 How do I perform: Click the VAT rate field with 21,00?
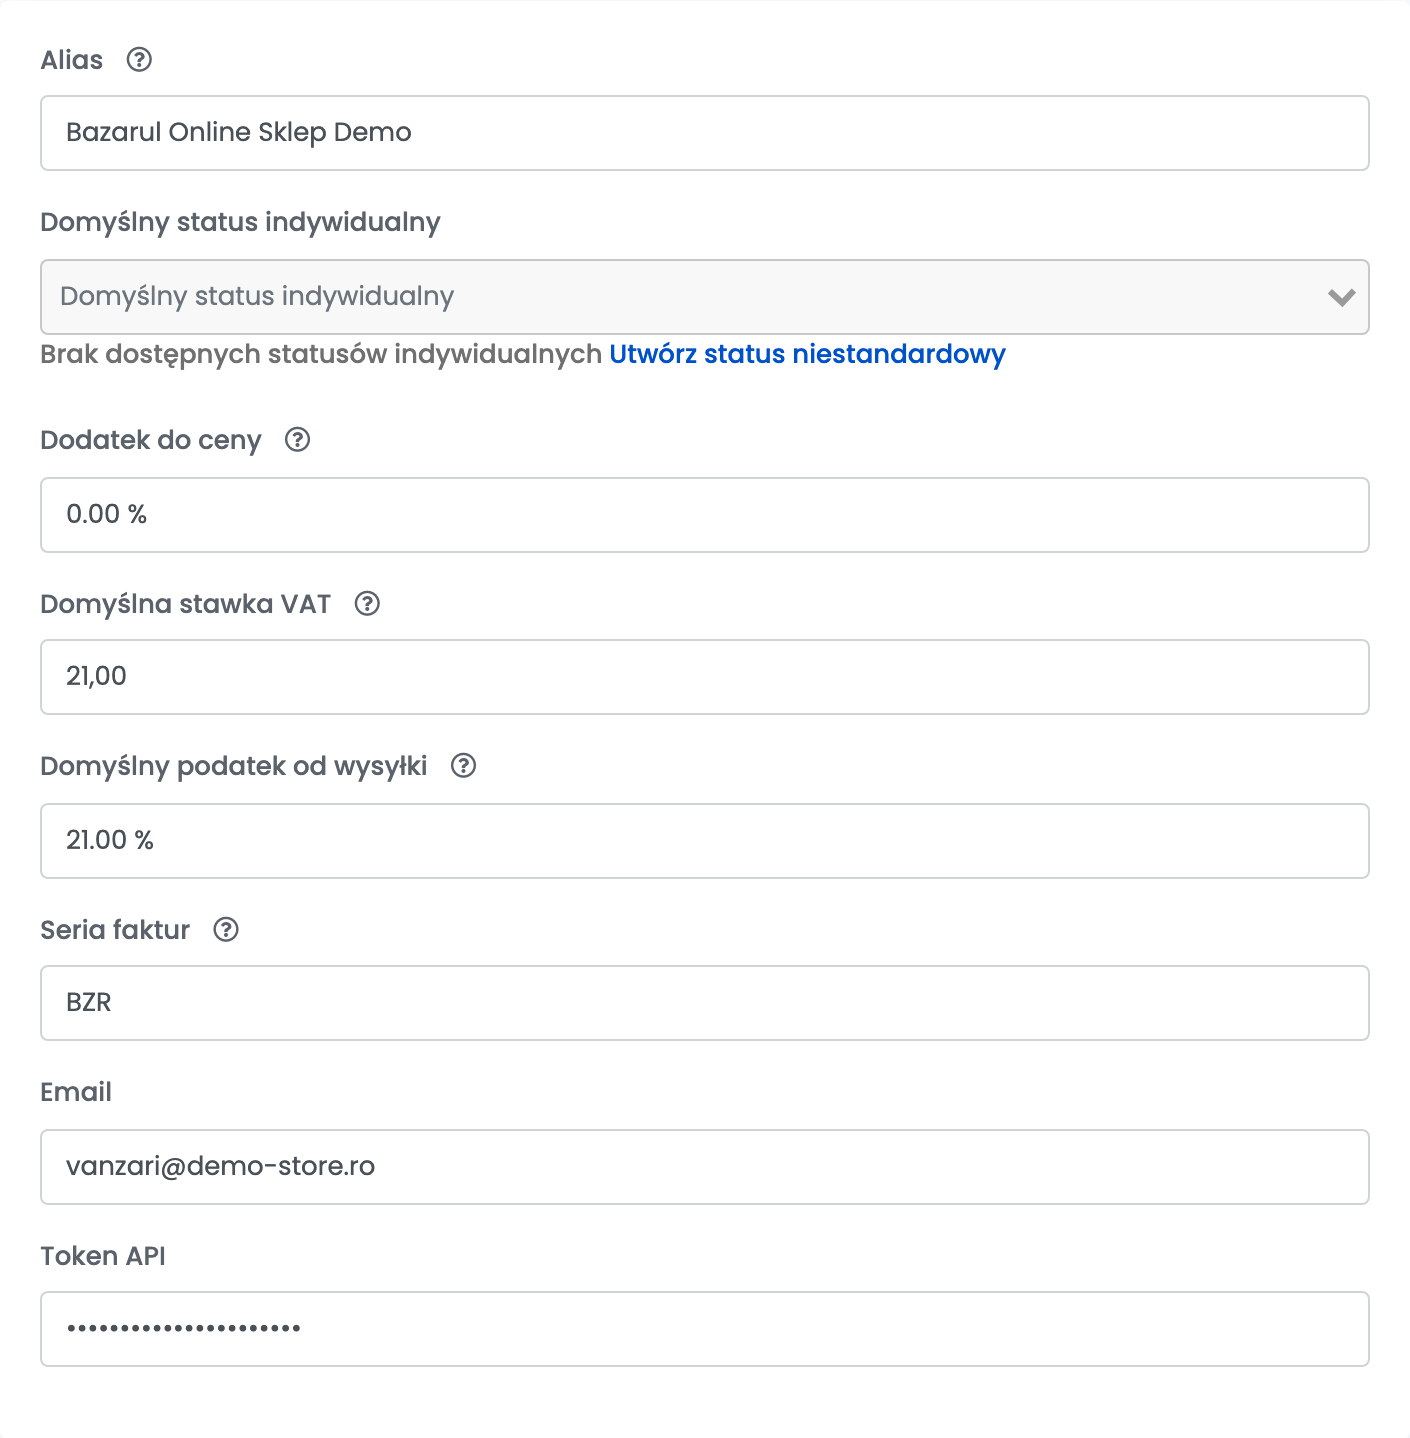pyautogui.click(x=704, y=677)
